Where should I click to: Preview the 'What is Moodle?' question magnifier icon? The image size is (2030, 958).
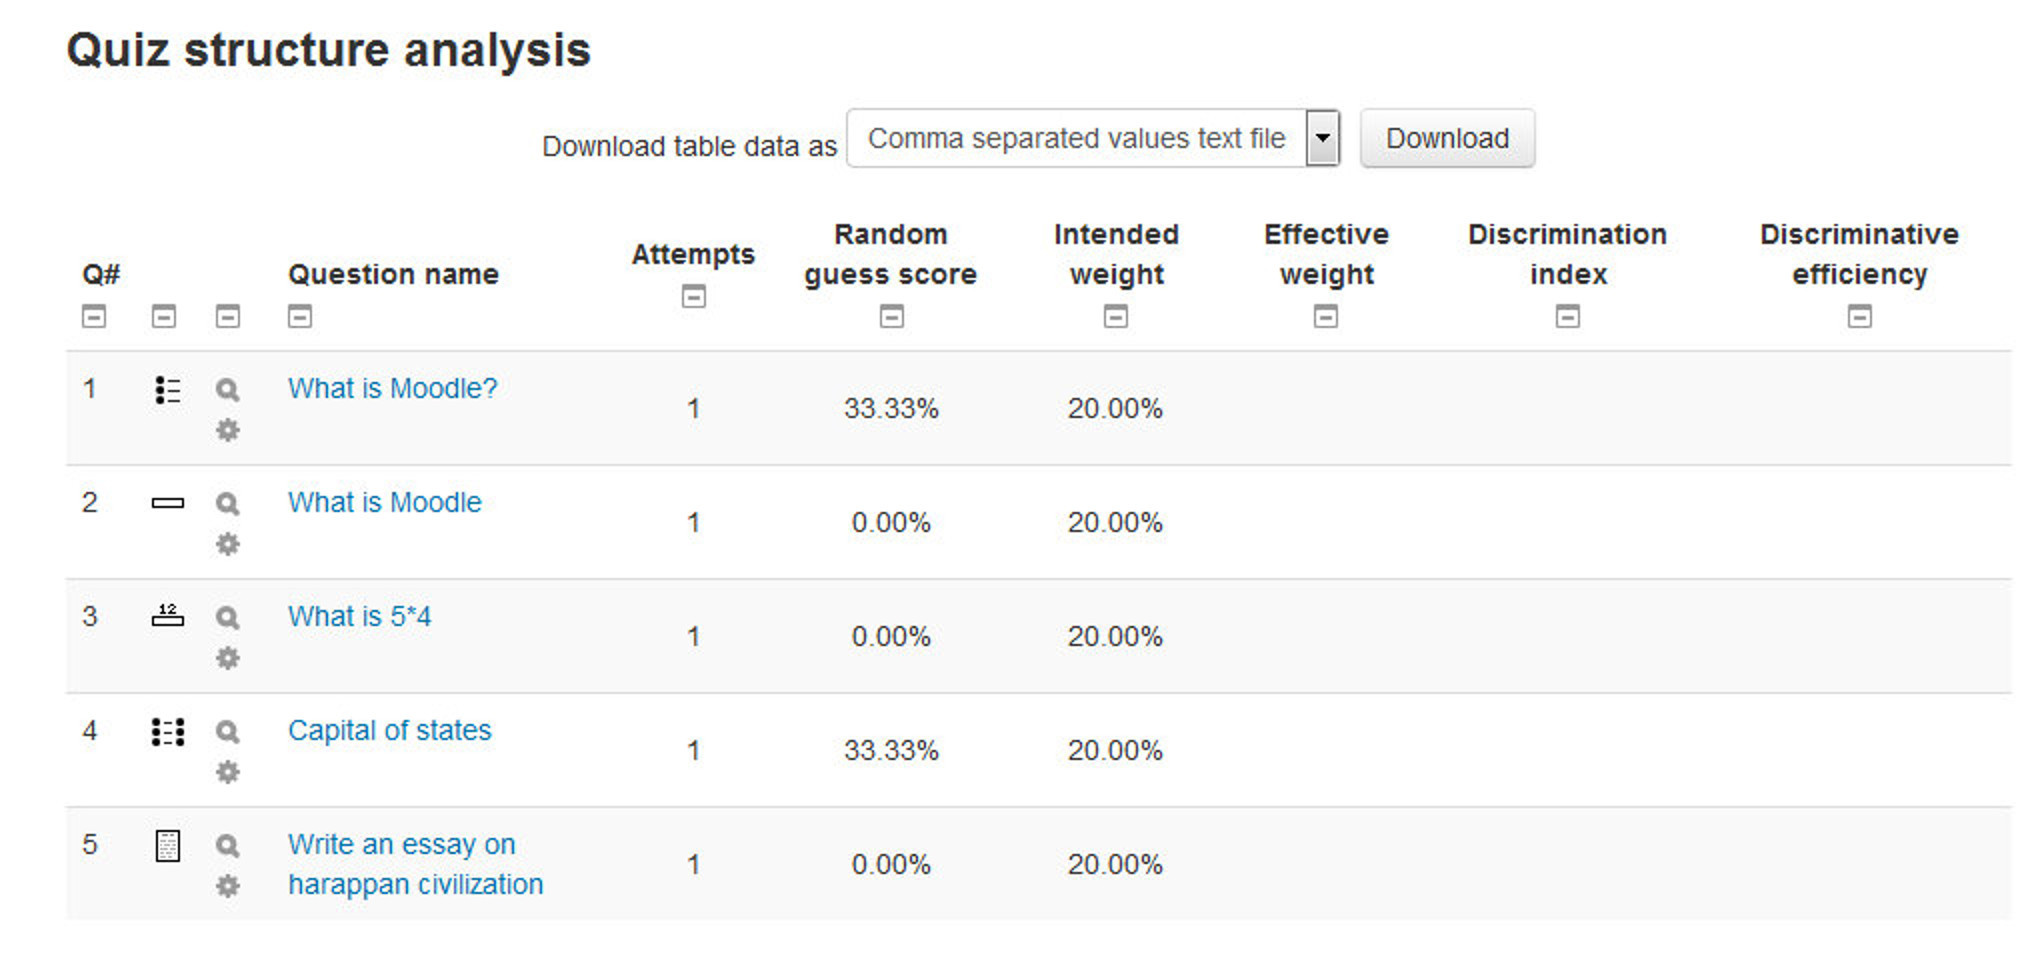pos(227,389)
